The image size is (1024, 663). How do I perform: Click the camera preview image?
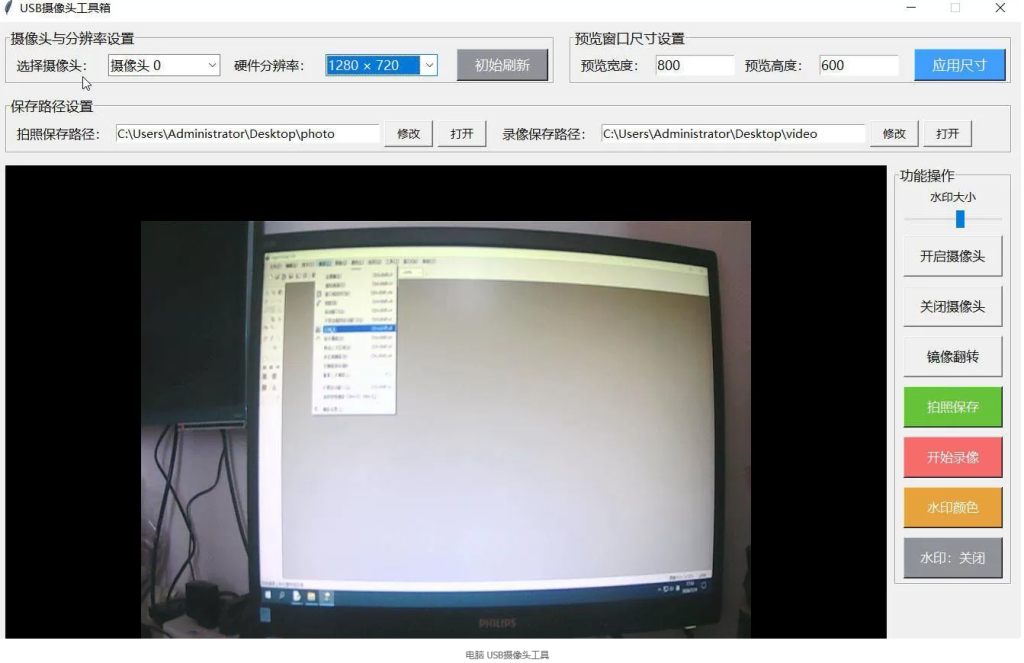click(x=446, y=429)
